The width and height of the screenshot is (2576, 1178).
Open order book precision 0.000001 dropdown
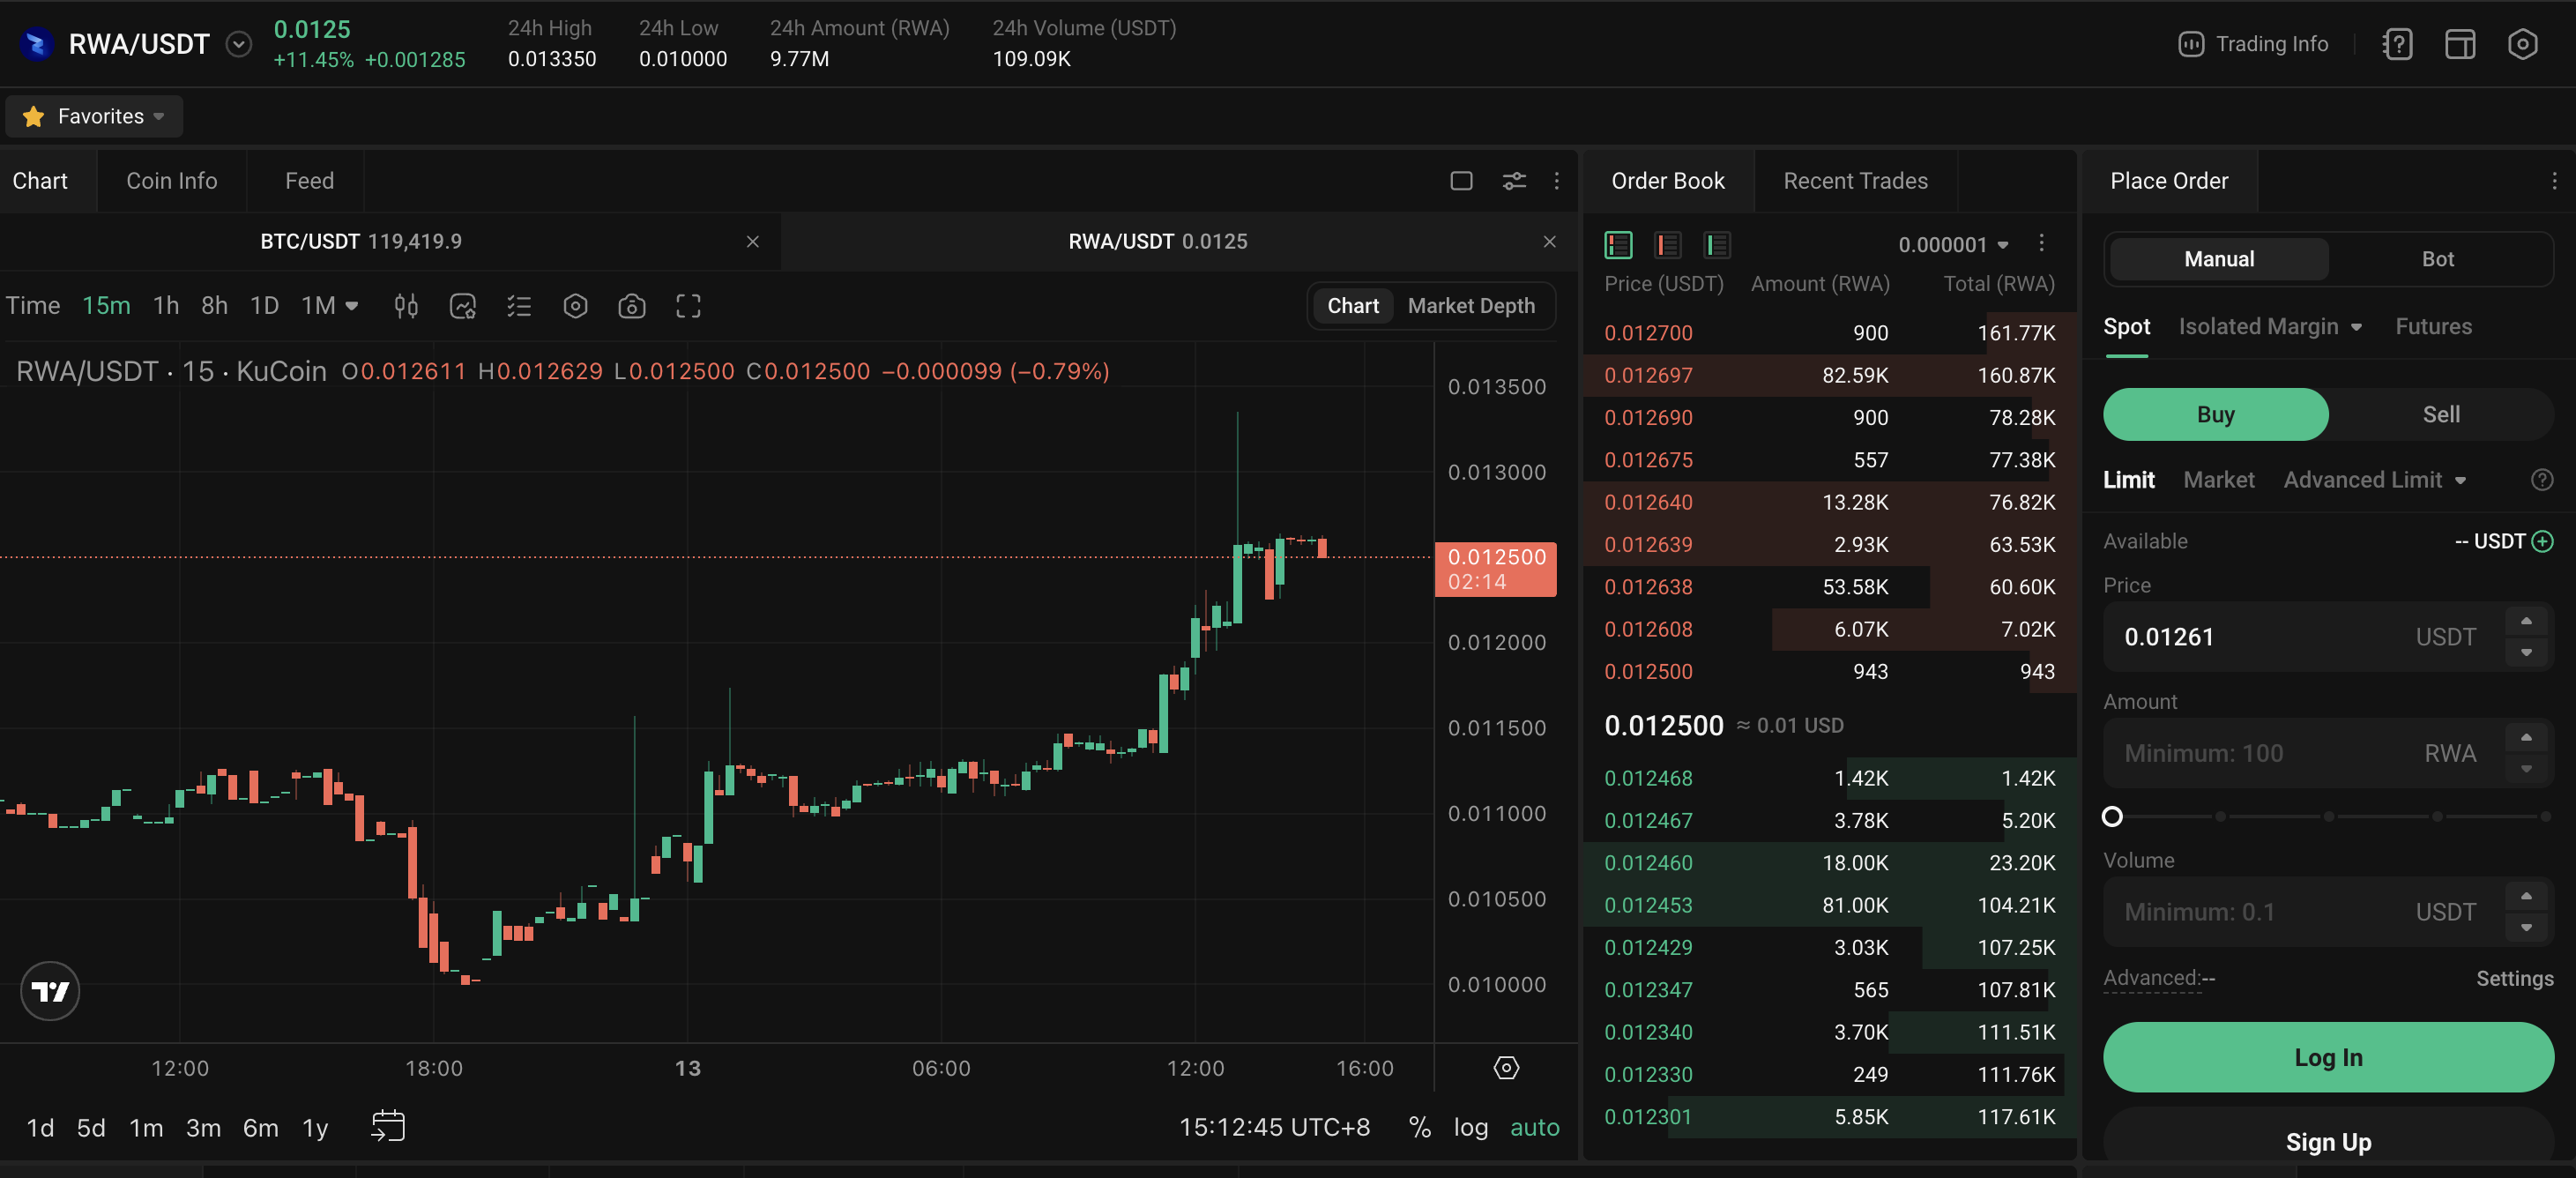[x=1953, y=245]
